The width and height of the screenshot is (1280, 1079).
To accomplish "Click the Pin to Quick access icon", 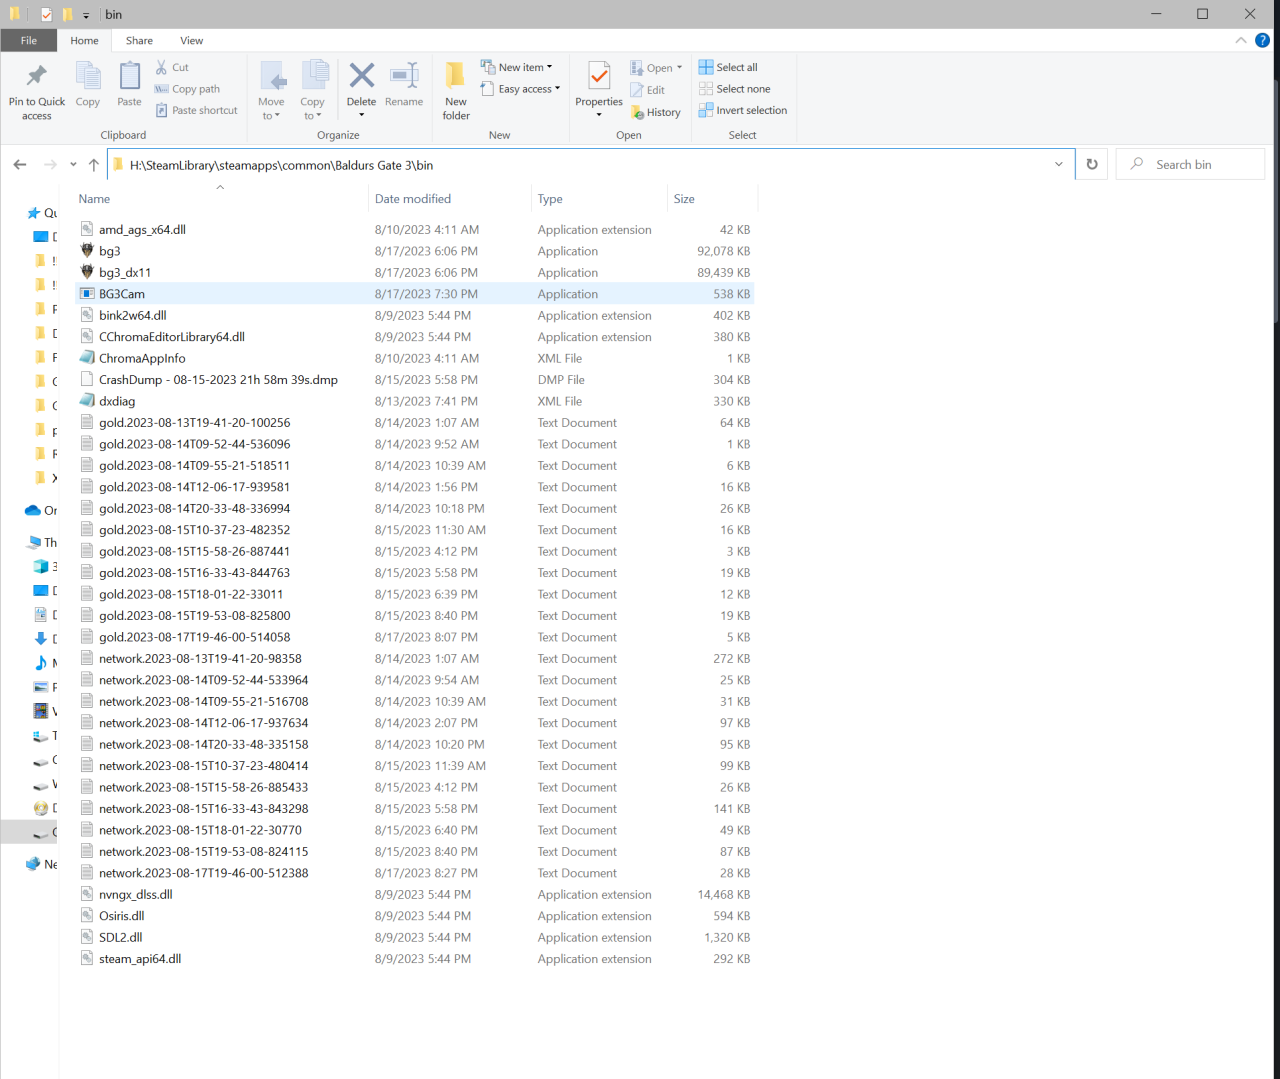I will [36, 77].
